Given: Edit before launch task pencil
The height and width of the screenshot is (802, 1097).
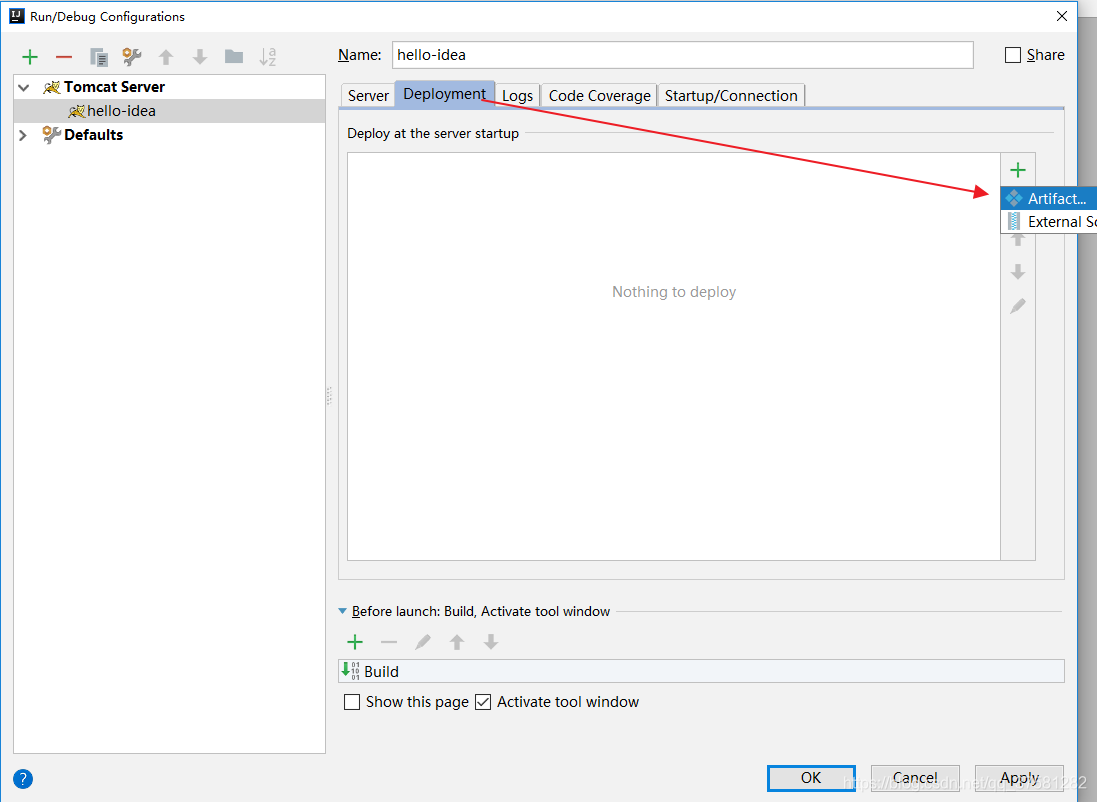Looking at the screenshot, I should tap(423, 642).
